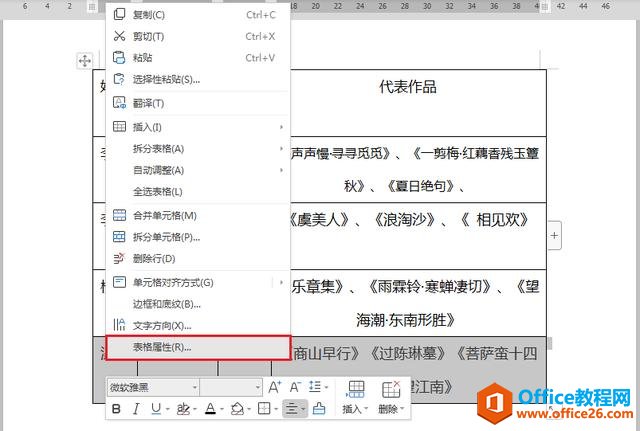This screenshot has width=640, height=431.
Task: Click the 秋》、《夏日绝句》 text line
Action: [404, 187]
